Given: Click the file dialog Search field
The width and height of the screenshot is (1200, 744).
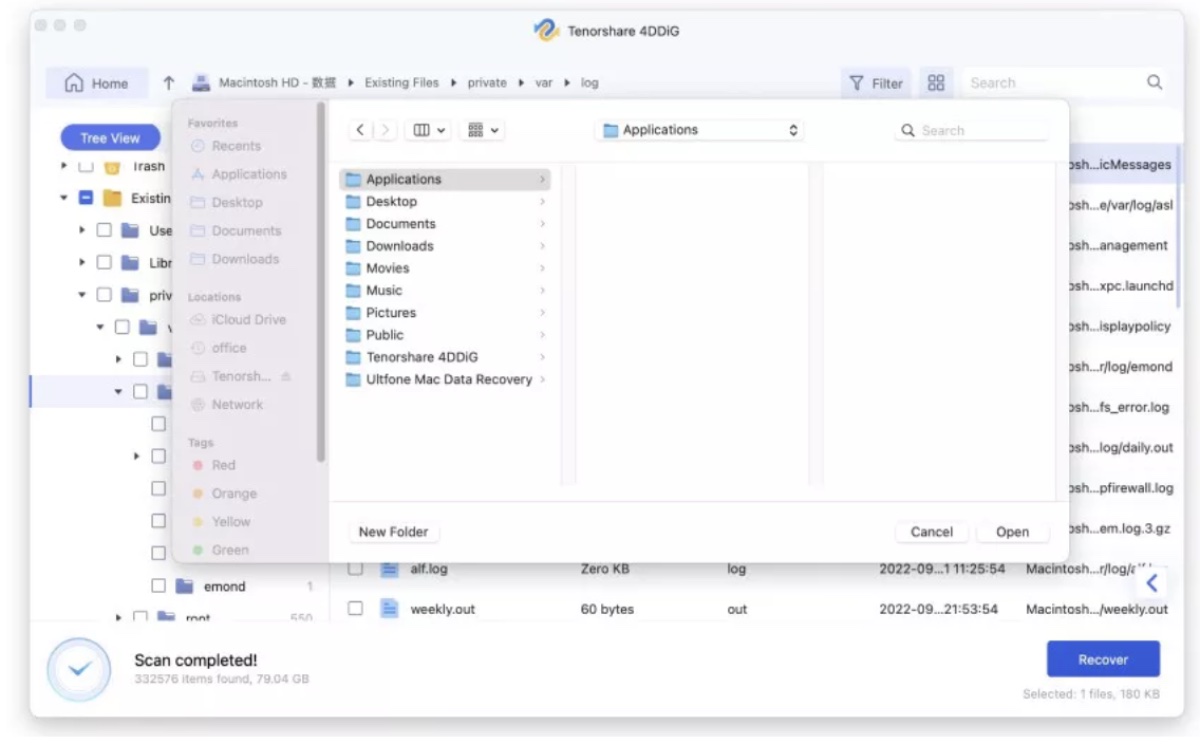Looking at the screenshot, I should [x=970, y=130].
